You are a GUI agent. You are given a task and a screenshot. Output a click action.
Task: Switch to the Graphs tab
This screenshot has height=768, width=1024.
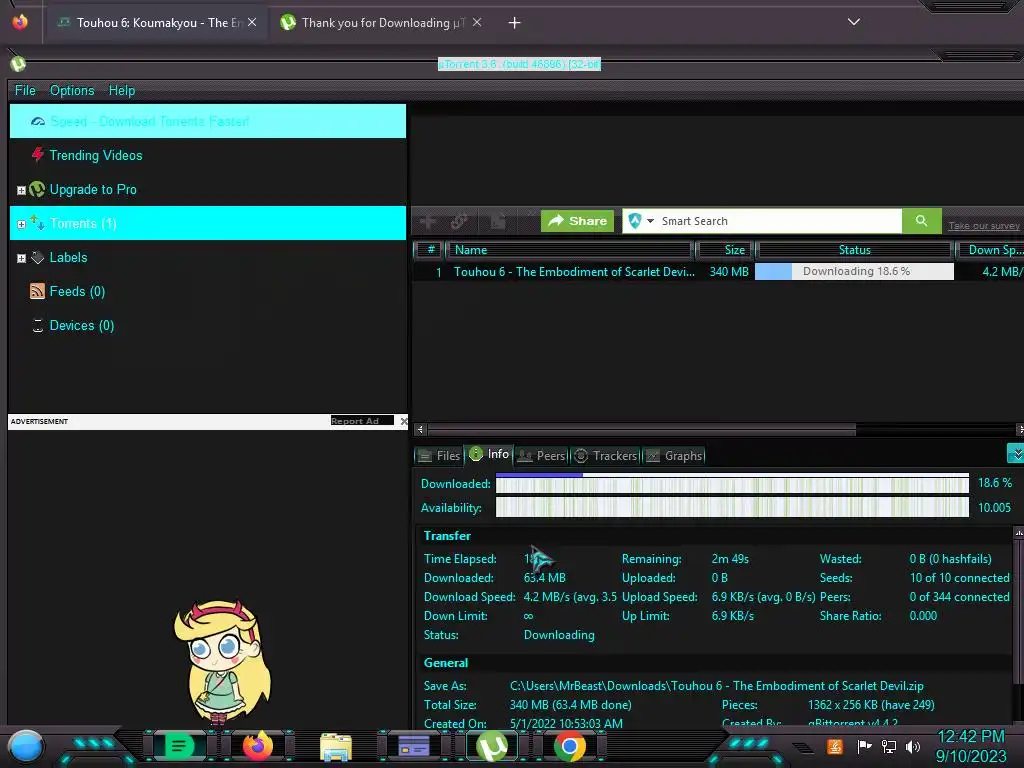[x=675, y=456]
